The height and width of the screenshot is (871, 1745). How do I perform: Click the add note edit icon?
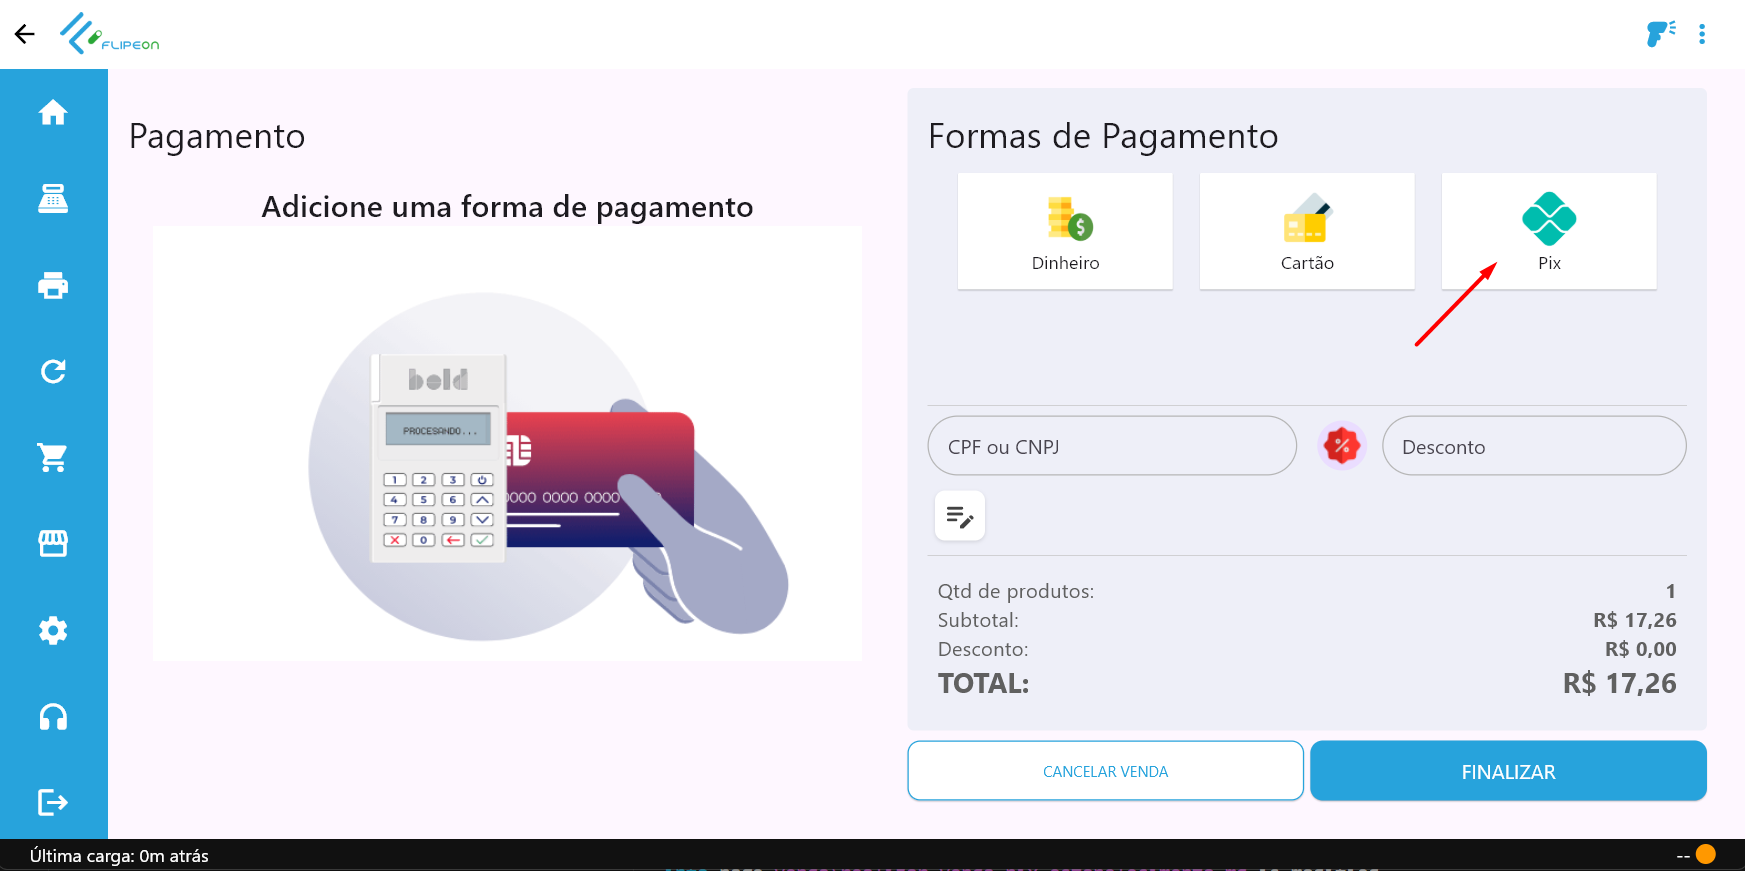point(960,516)
